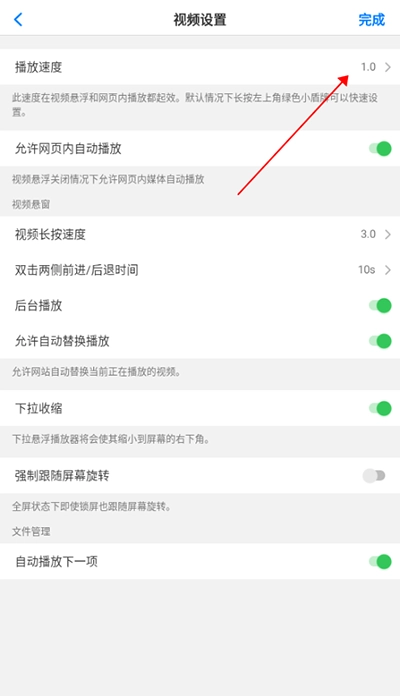This screenshot has height=696, width=400.
Task: Tap the 视频设置 page title
Action: [200, 20]
